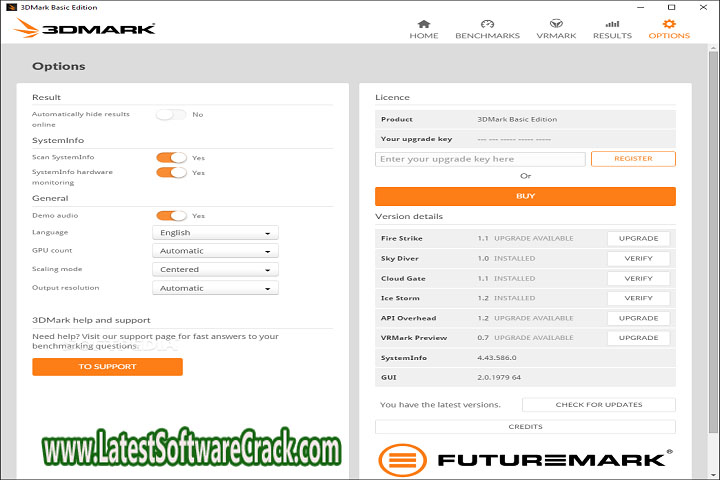Viewport: 720px width, 480px height.
Task: Click 'You have the latest versions.' text
Action: 440,405
